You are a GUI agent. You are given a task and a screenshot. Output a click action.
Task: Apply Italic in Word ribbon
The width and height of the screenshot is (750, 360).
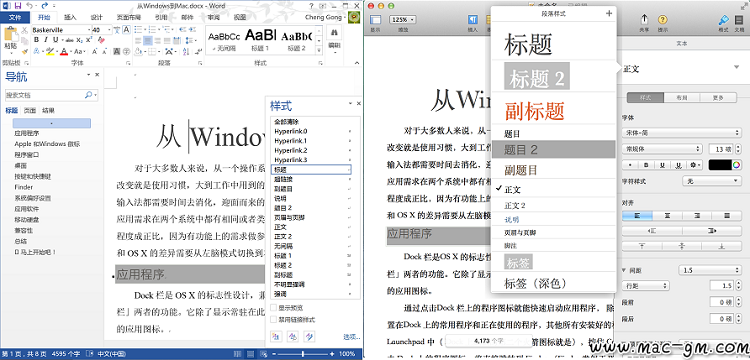pyautogui.click(x=45, y=40)
